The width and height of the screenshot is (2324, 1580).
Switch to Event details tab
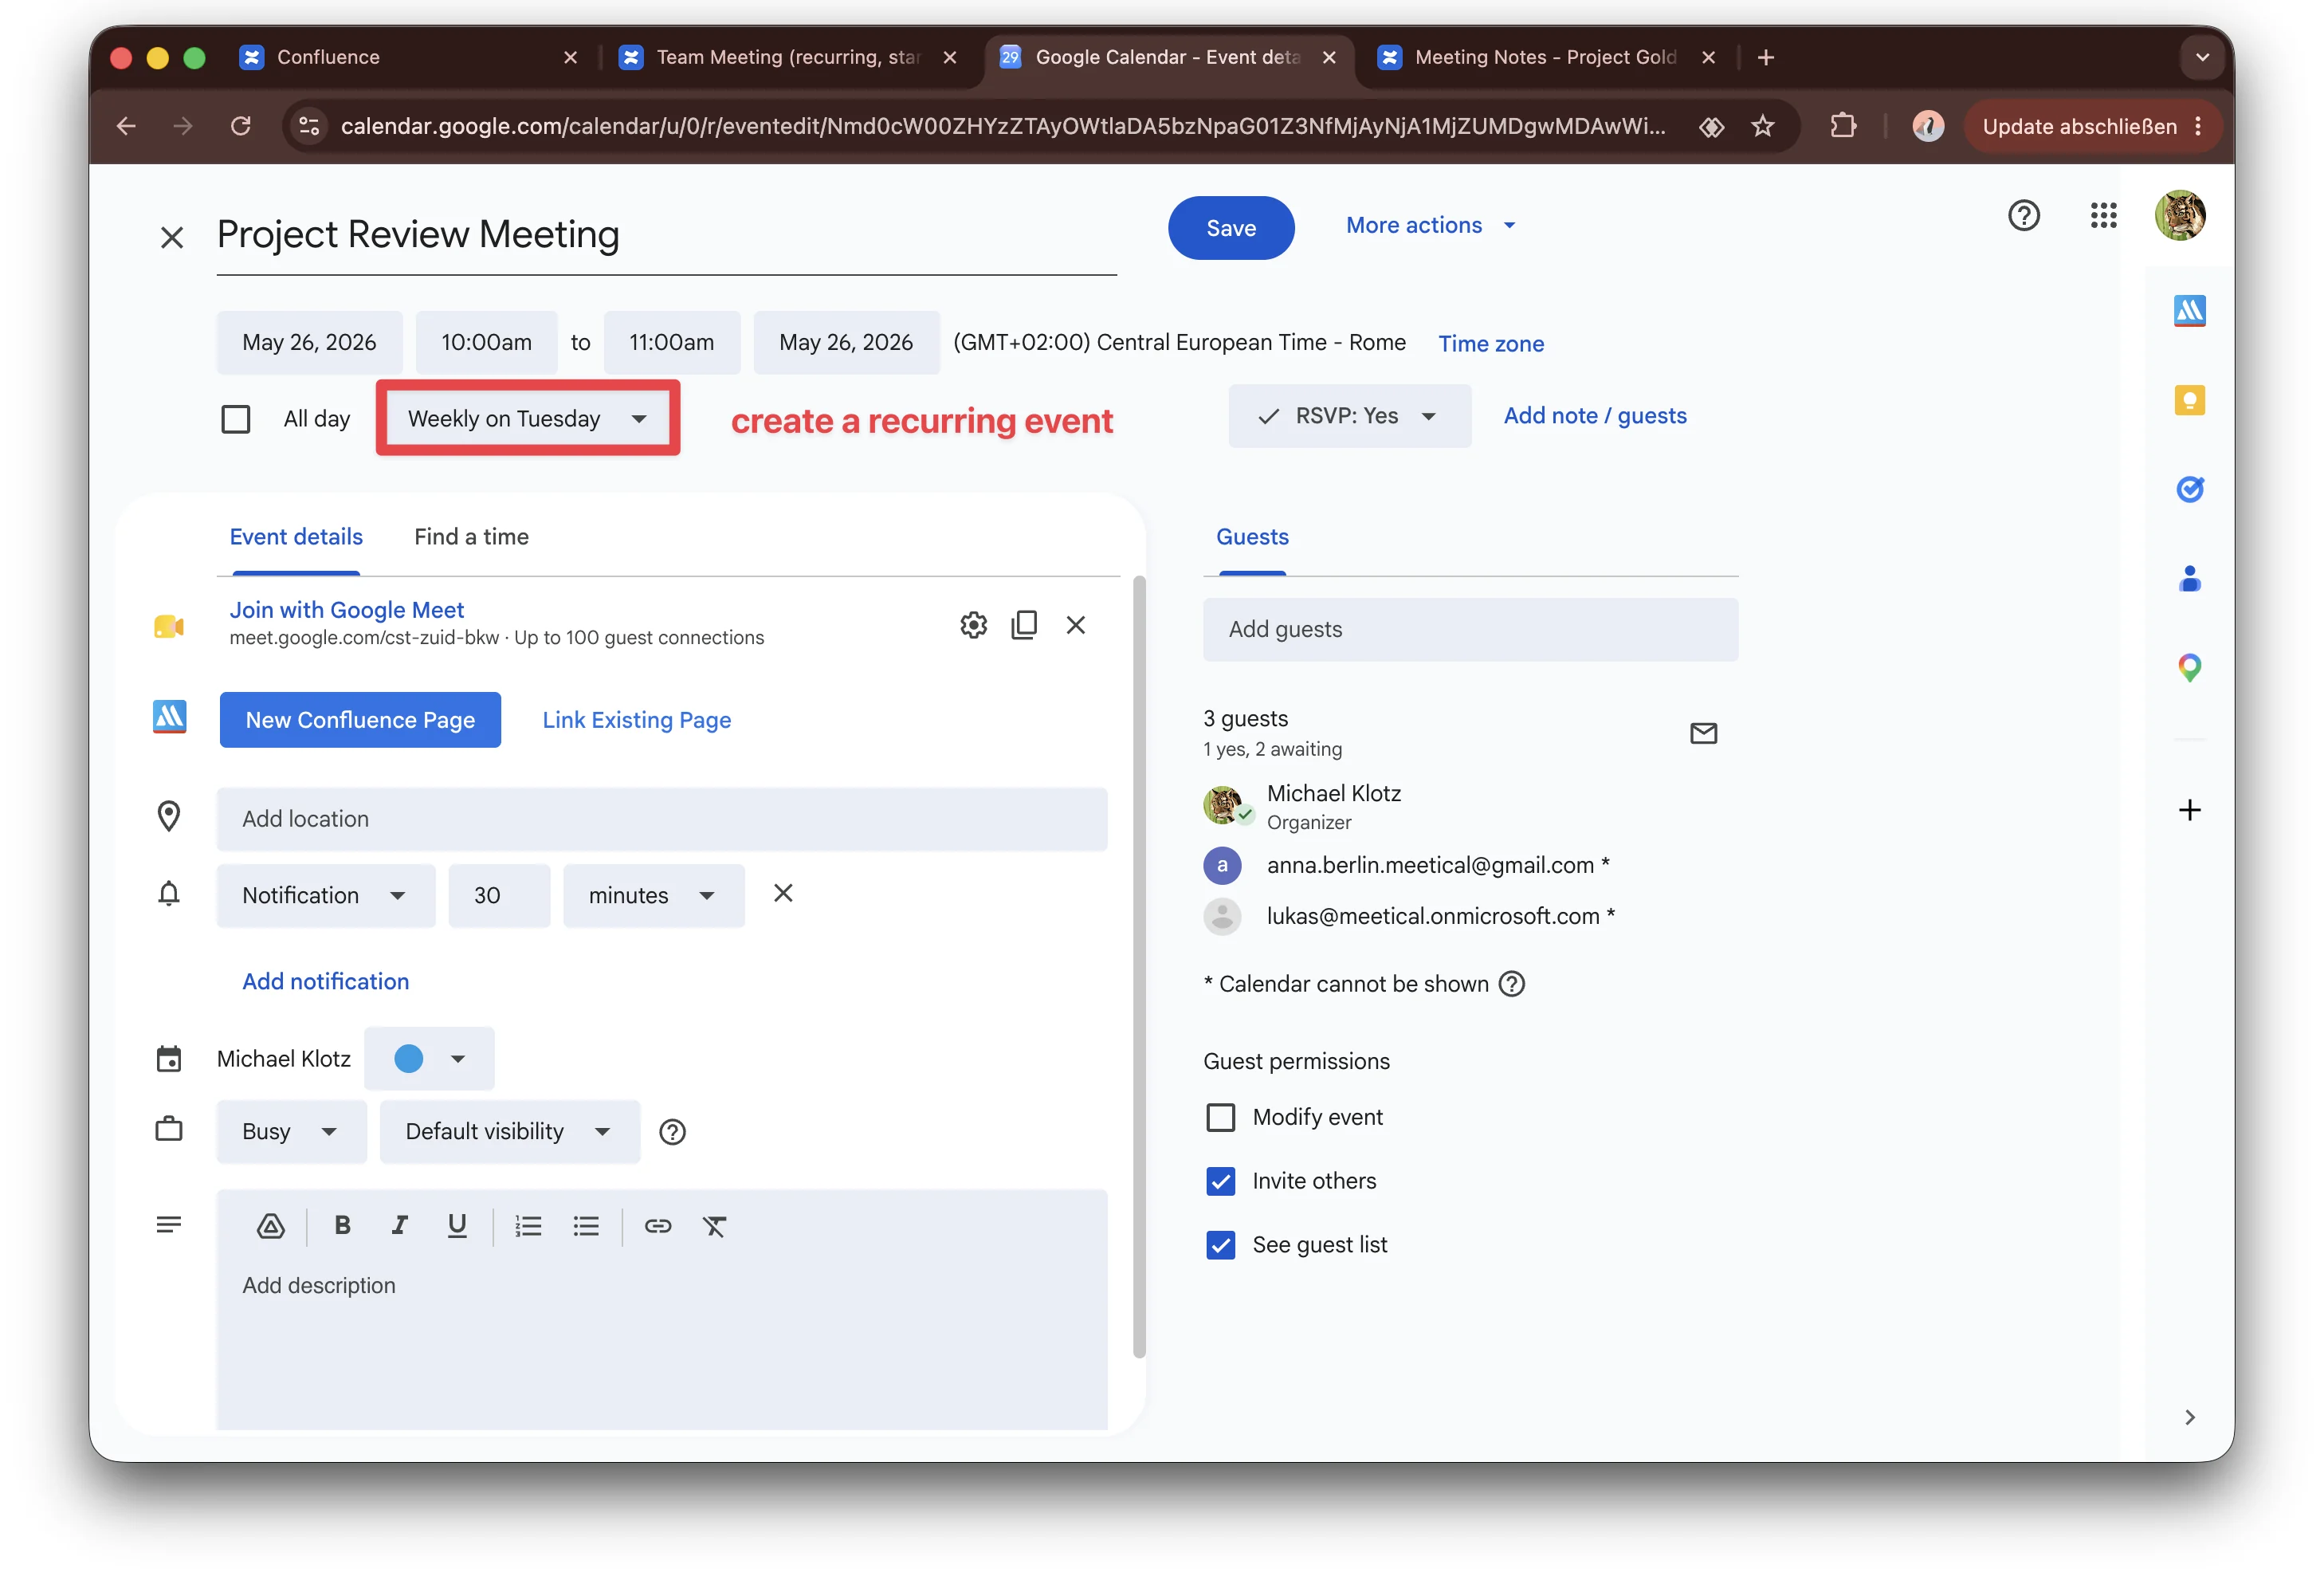tap(296, 537)
